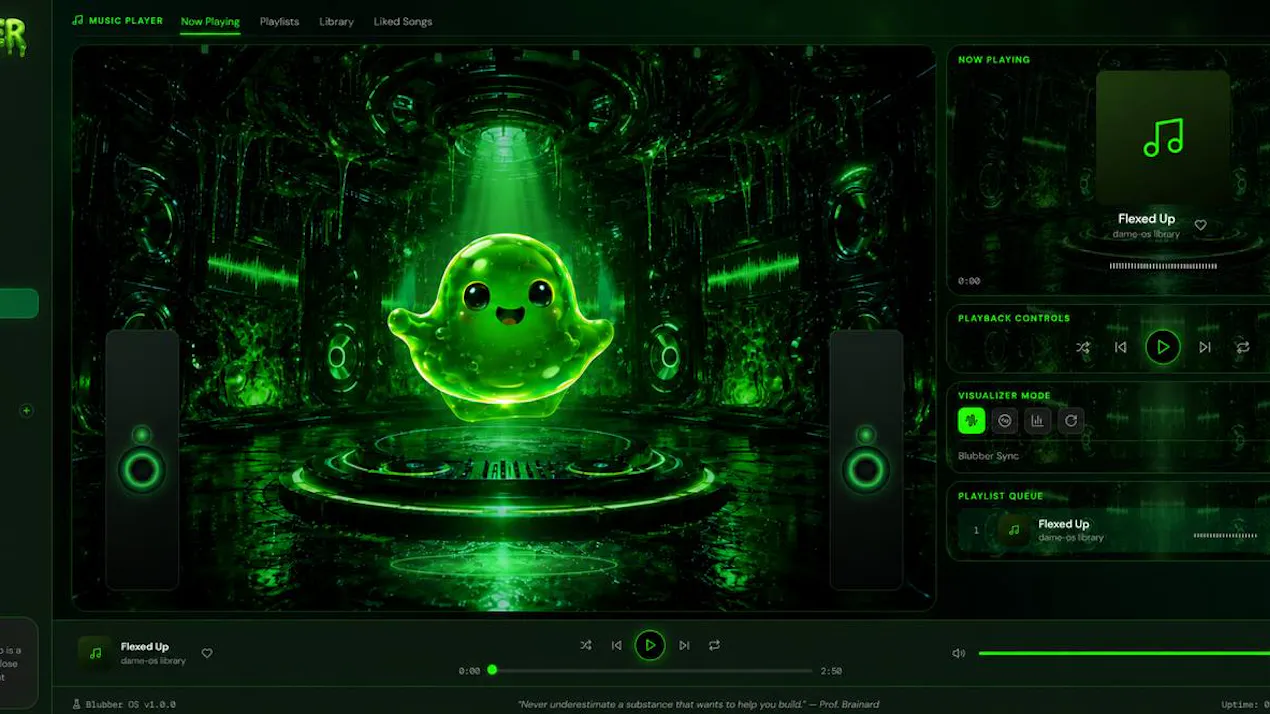This screenshot has width=1270, height=714.
Task: Like Flexed Up via heart in Now Playing card
Action: (x=1201, y=225)
